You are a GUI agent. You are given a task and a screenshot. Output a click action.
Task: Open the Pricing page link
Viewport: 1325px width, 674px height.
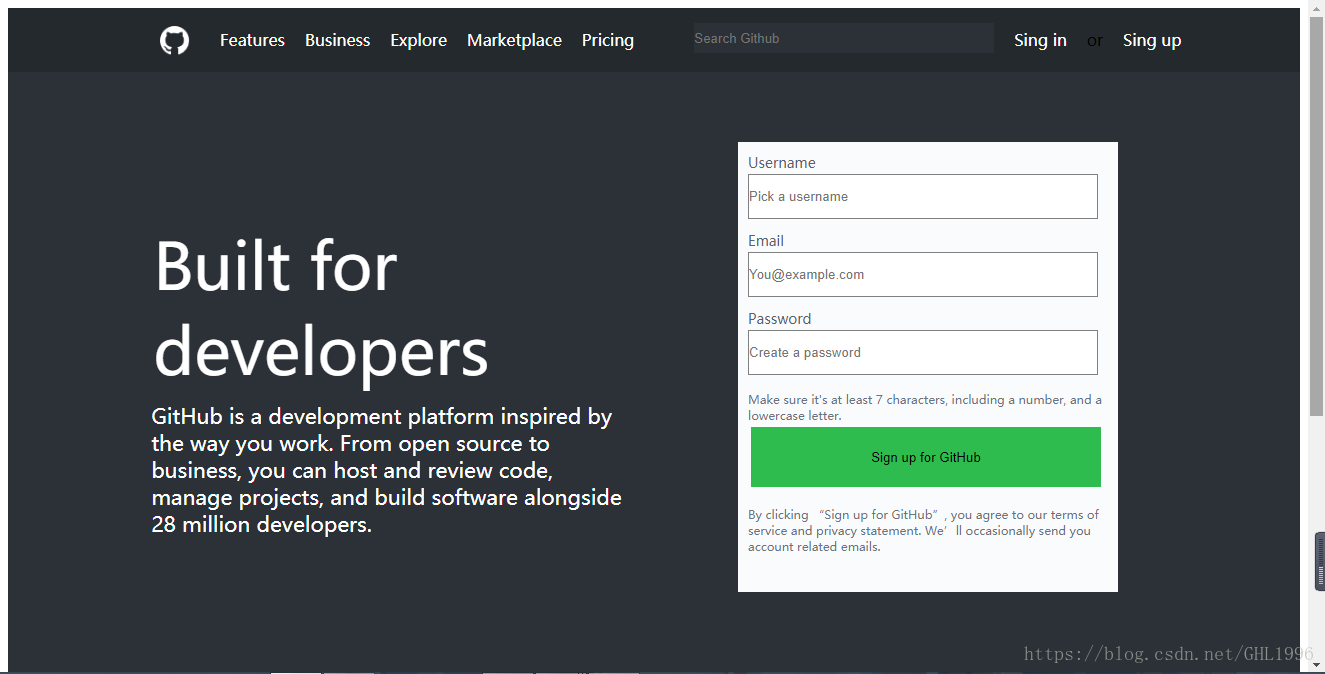(608, 40)
